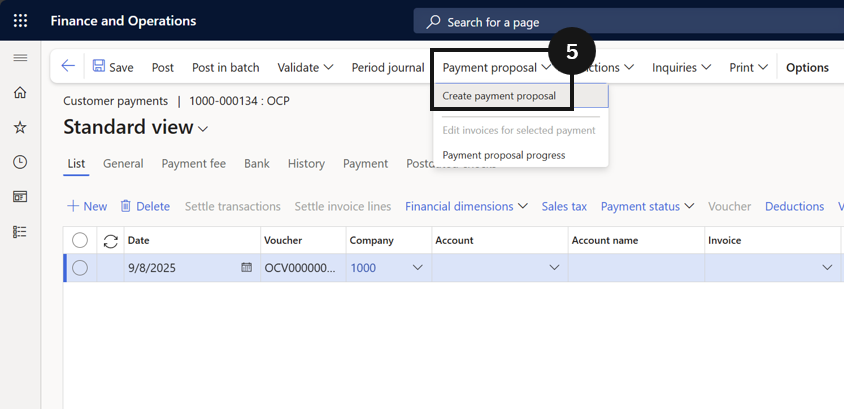
Task: Choose Create payment proposal
Action: point(521,96)
